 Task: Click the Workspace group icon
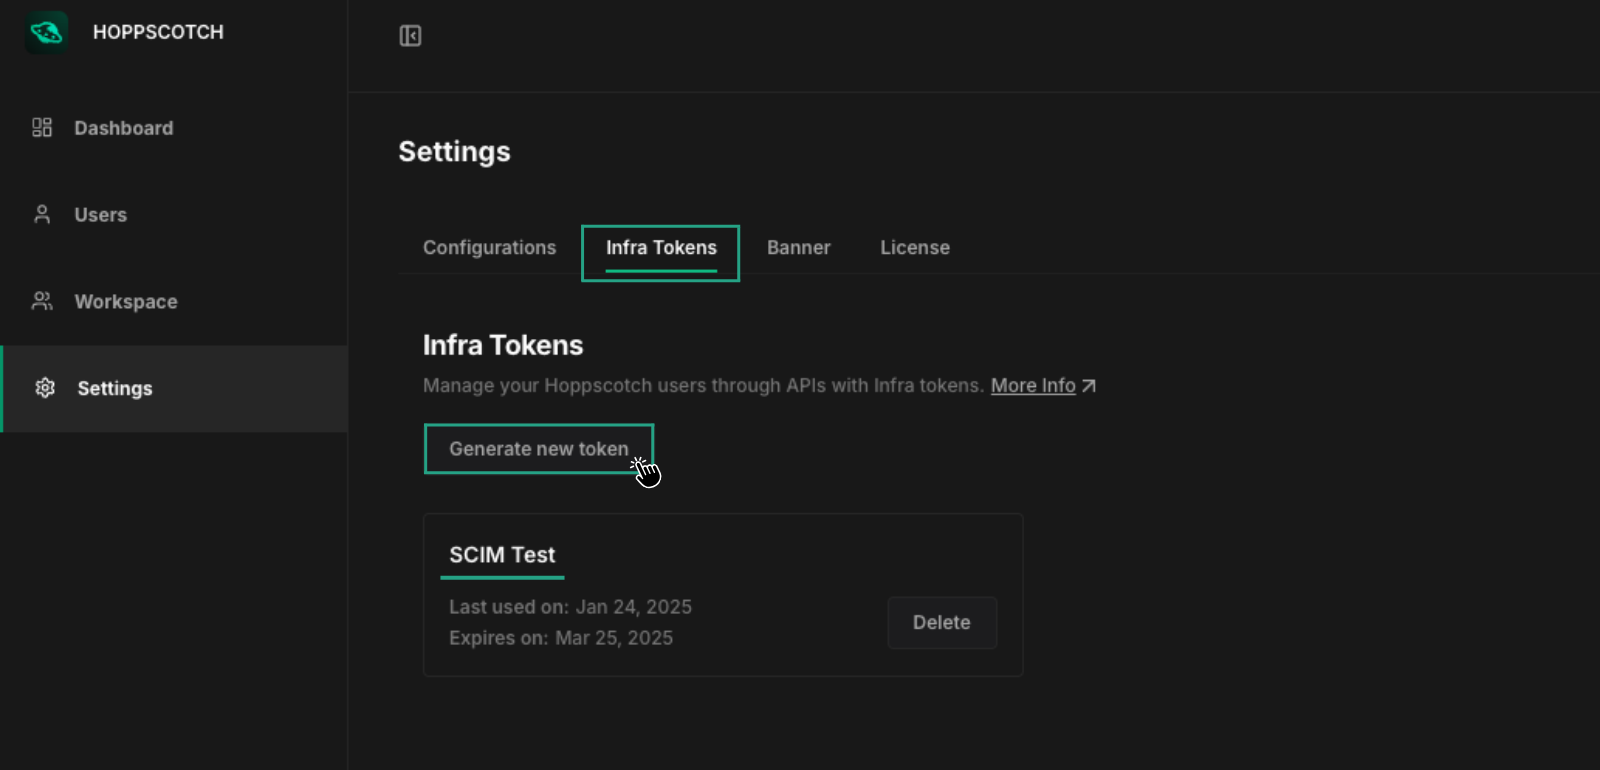coord(42,301)
